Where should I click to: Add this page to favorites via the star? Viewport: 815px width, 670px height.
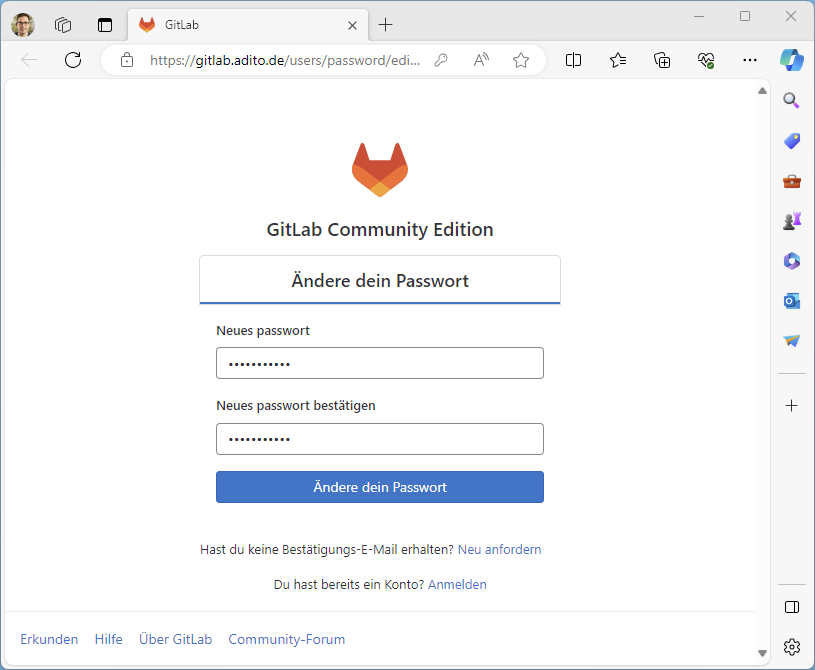520,60
